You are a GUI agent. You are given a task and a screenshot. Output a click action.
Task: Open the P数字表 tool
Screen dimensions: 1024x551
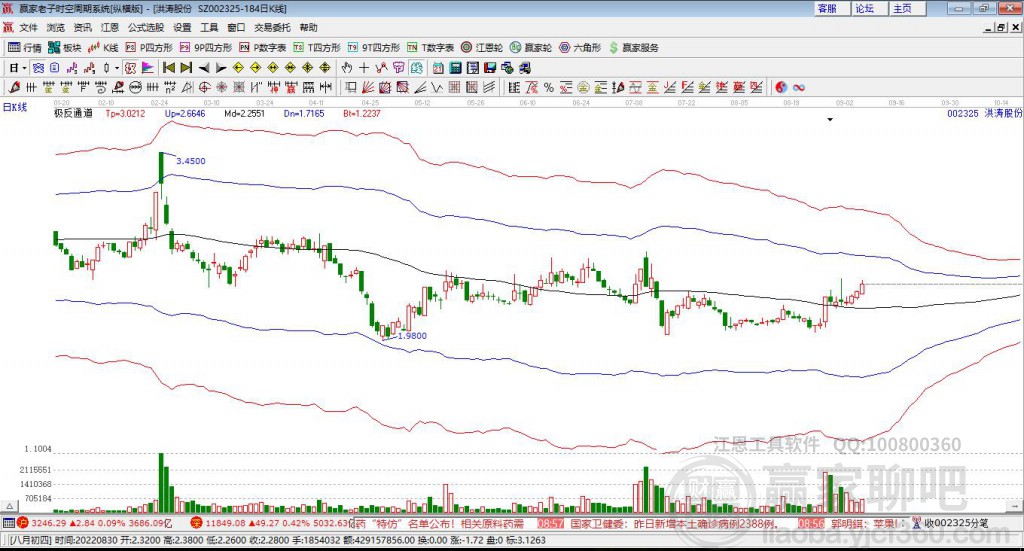(x=263, y=48)
